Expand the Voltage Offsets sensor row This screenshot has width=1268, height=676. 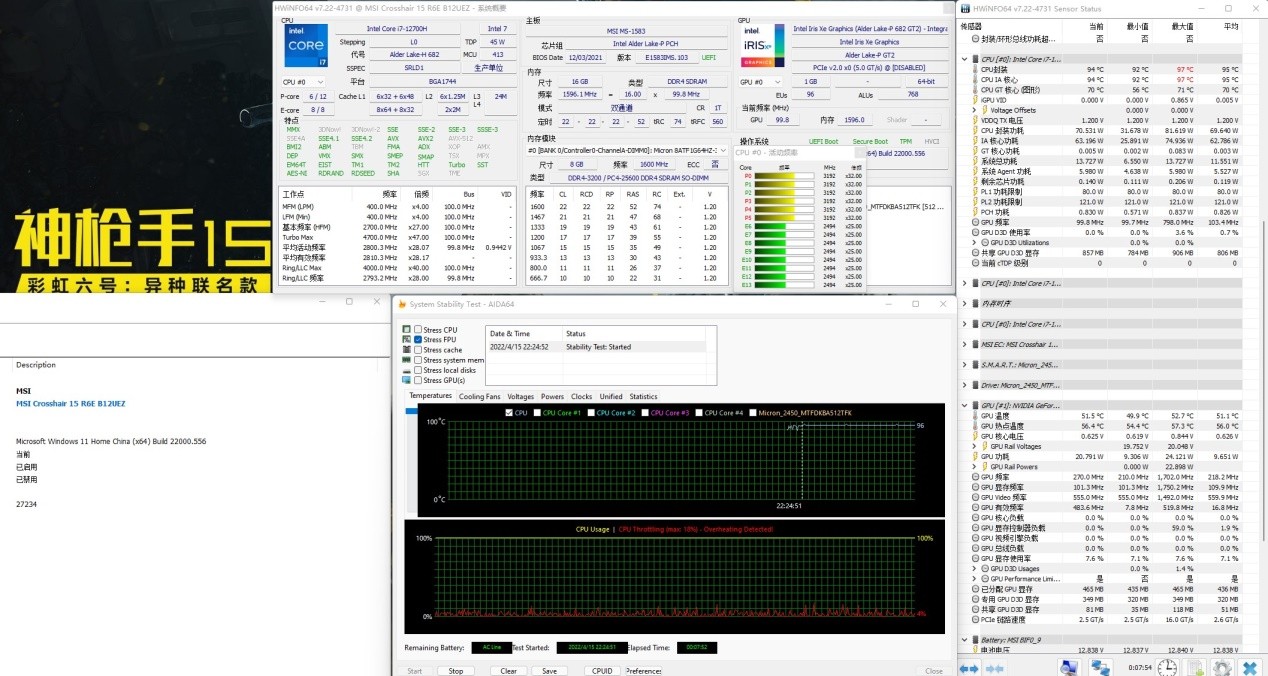coord(974,110)
